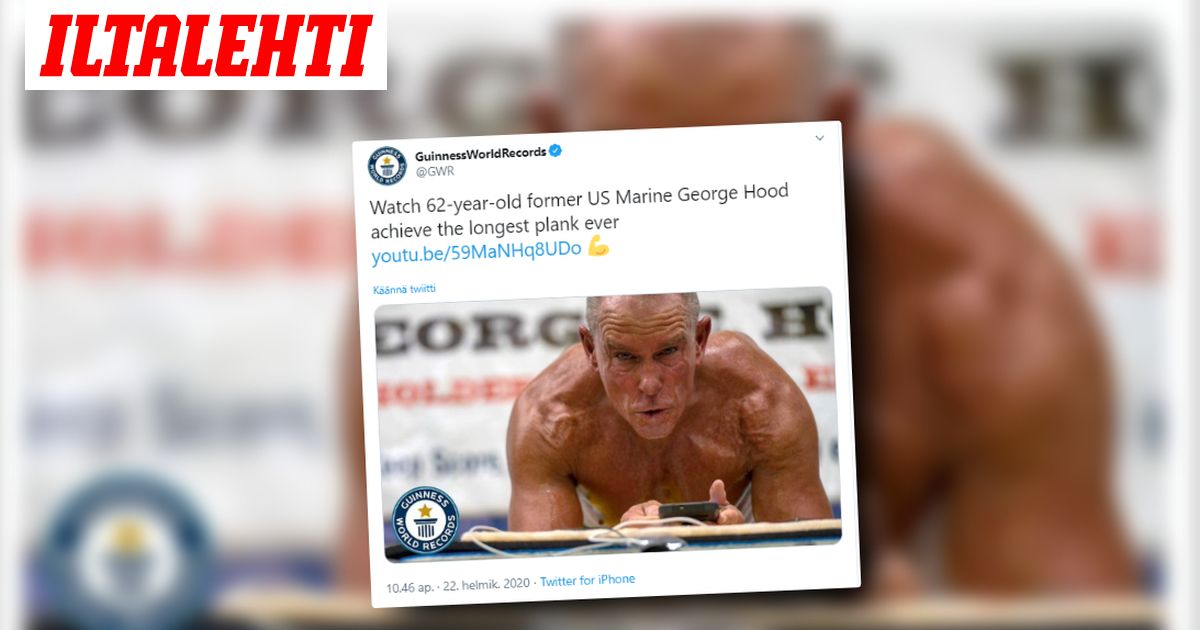Image resolution: width=1200 pixels, height=630 pixels.
Task: Open the planking man tweet photo
Action: 607,426
